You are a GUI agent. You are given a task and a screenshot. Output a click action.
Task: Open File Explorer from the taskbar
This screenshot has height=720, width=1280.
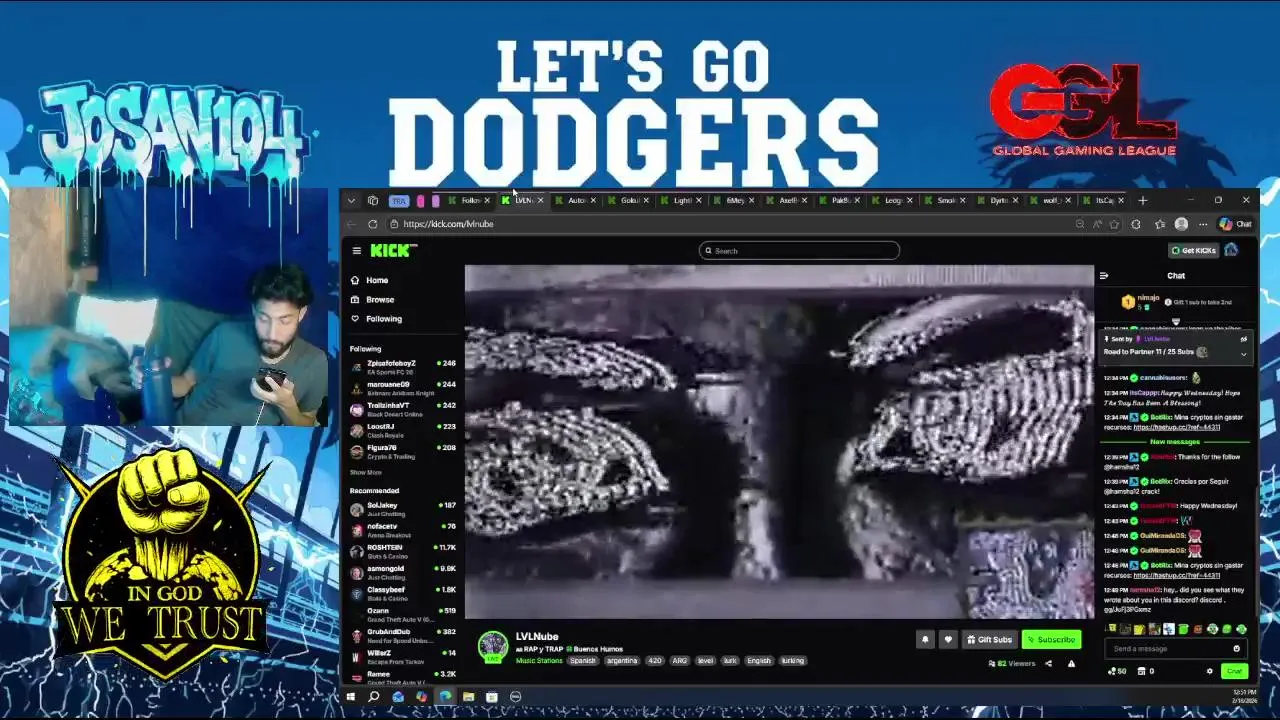(x=468, y=696)
